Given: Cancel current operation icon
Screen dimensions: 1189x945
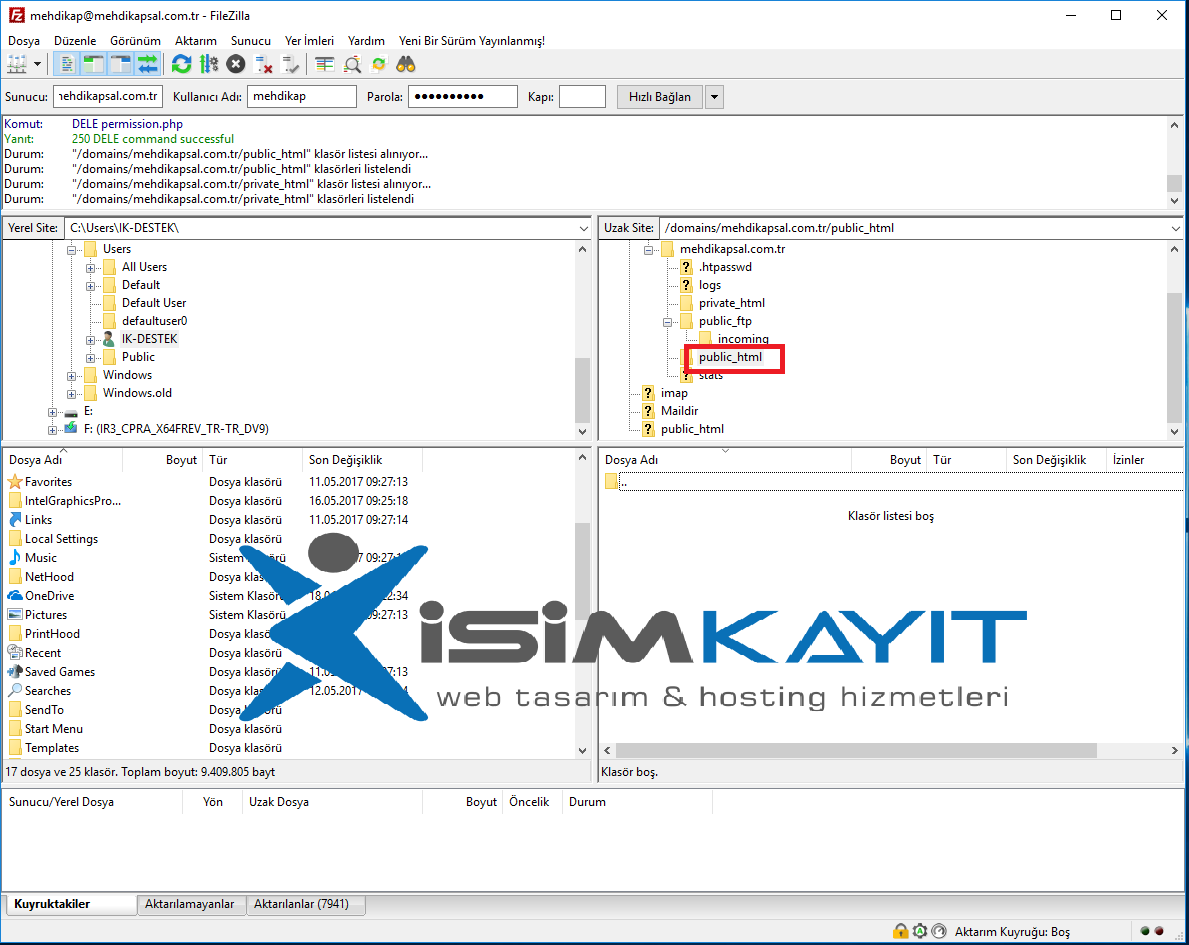Looking at the screenshot, I should 236,64.
